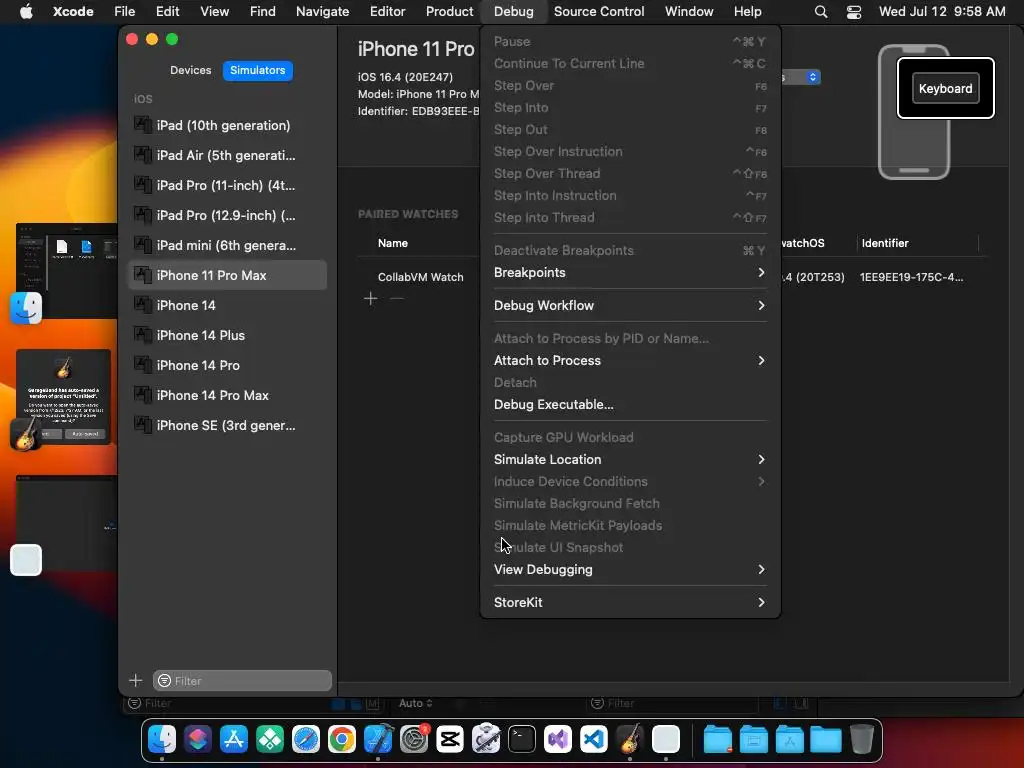Launch Visual Studio from the Dock
This screenshot has height=768, width=1024.
click(x=558, y=739)
